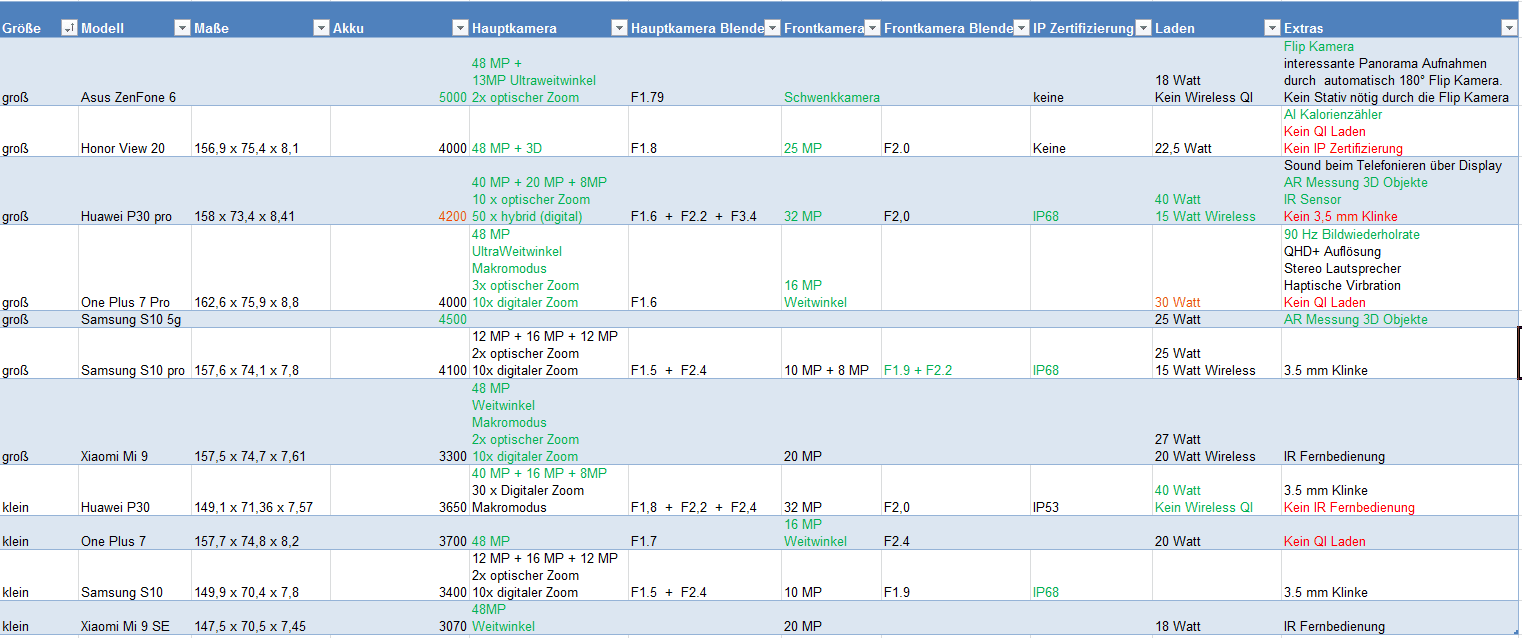This screenshot has height=638, width=1522.
Task: Click the red '30 Watt' Laden cell
Action: (x=1216, y=267)
